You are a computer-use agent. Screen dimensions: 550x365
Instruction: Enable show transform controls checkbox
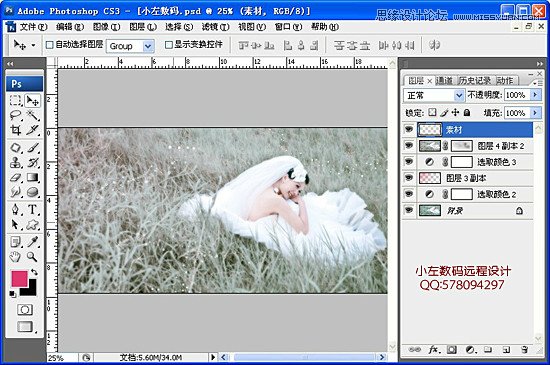(169, 45)
